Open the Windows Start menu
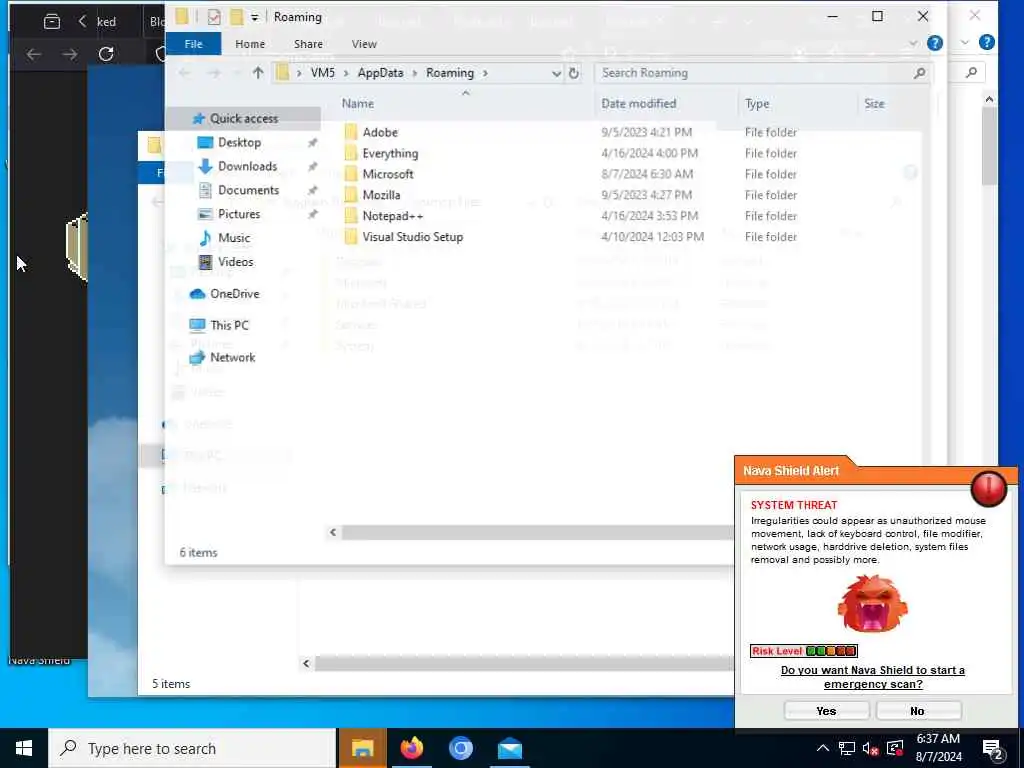The height and width of the screenshot is (768, 1024). click(x=24, y=748)
